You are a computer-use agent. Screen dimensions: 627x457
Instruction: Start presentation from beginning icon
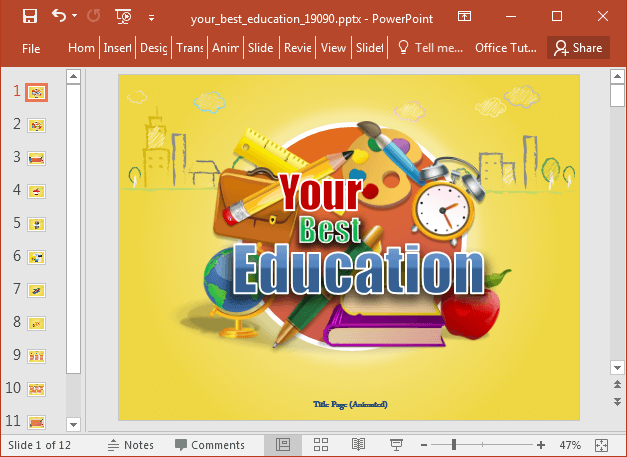pyautogui.click(x=124, y=17)
